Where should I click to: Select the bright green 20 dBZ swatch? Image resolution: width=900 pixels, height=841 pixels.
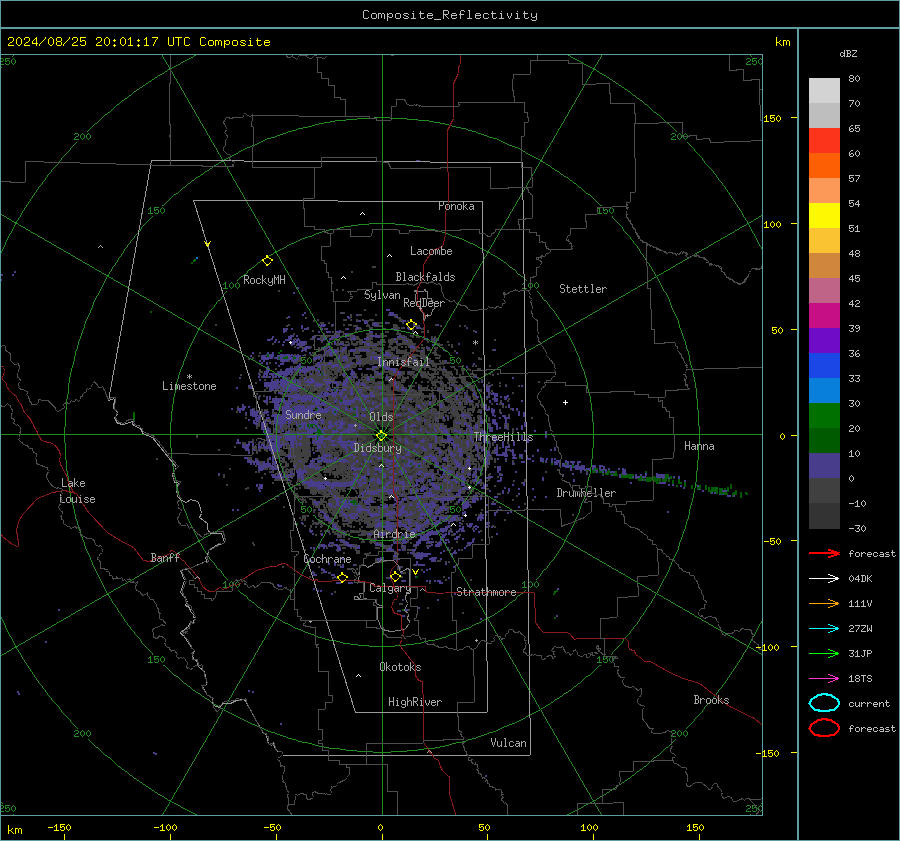[824, 416]
